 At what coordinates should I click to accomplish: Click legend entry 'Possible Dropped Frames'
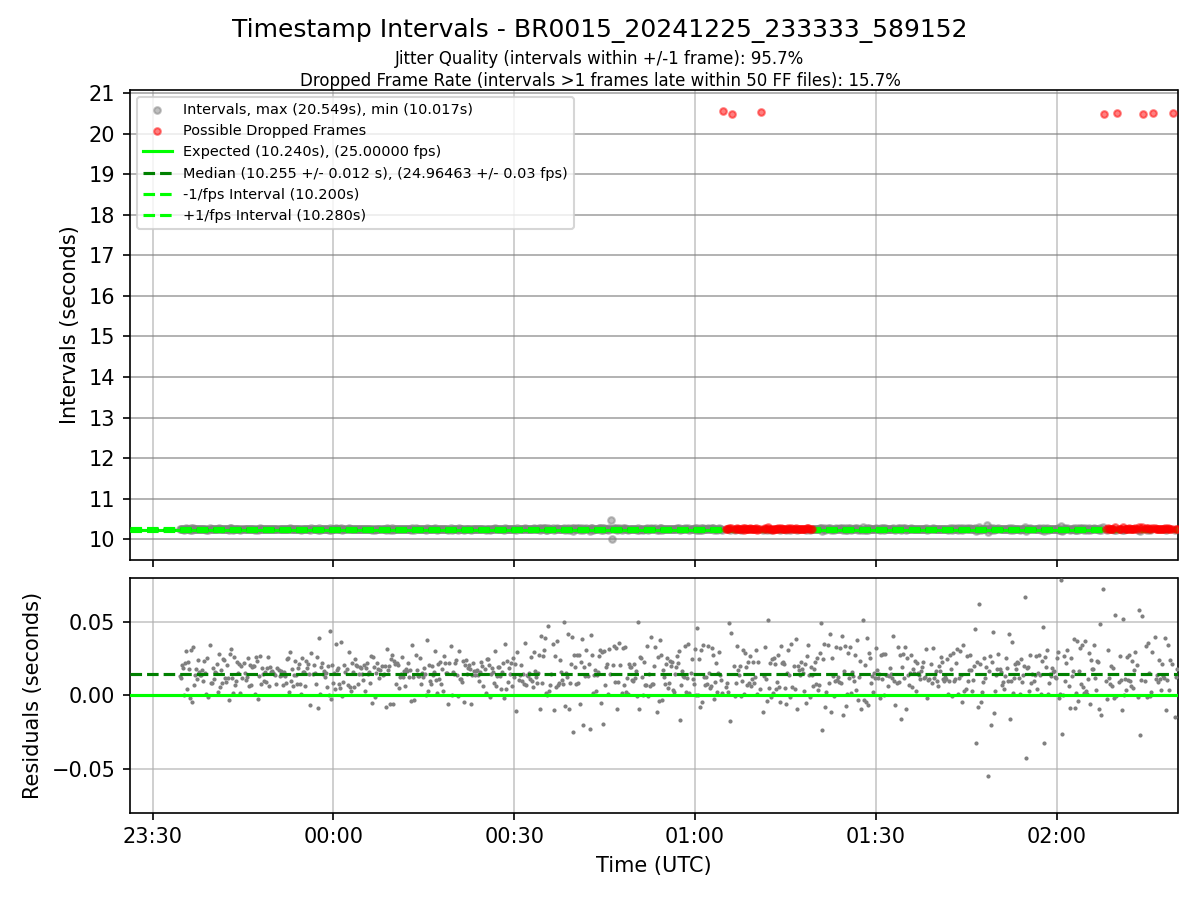(x=274, y=130)
